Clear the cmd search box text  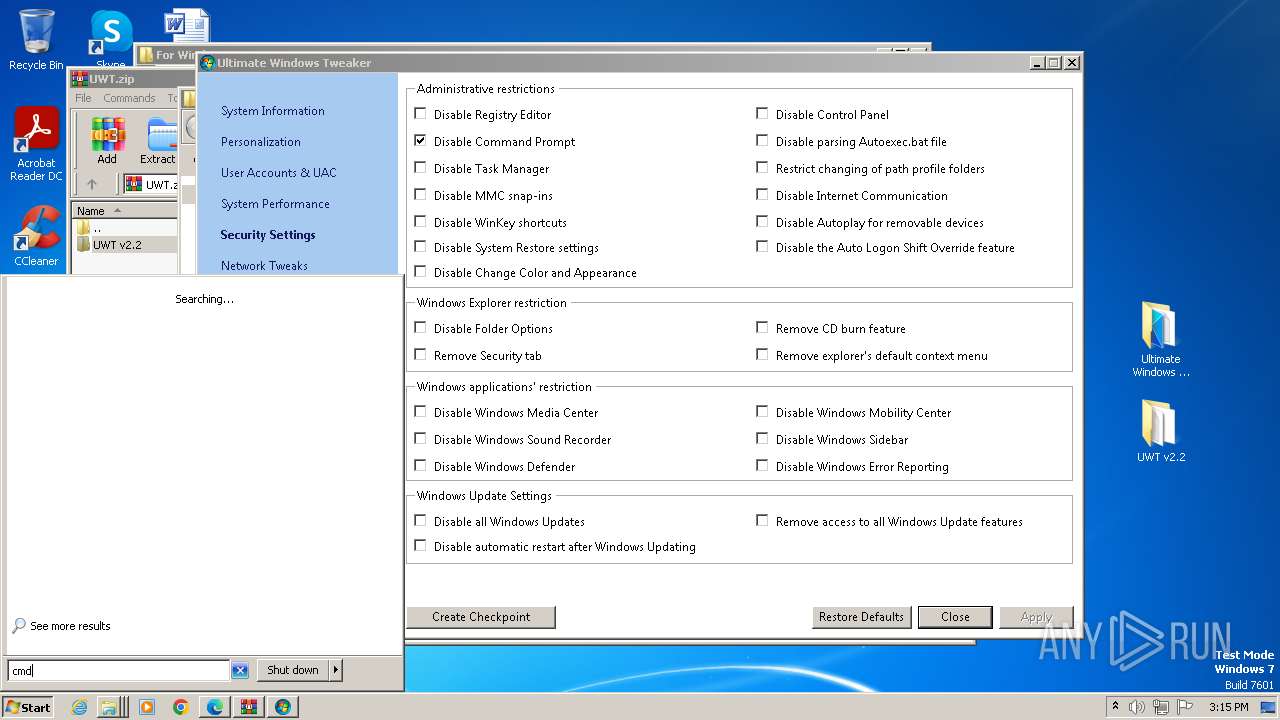(239, 670)
